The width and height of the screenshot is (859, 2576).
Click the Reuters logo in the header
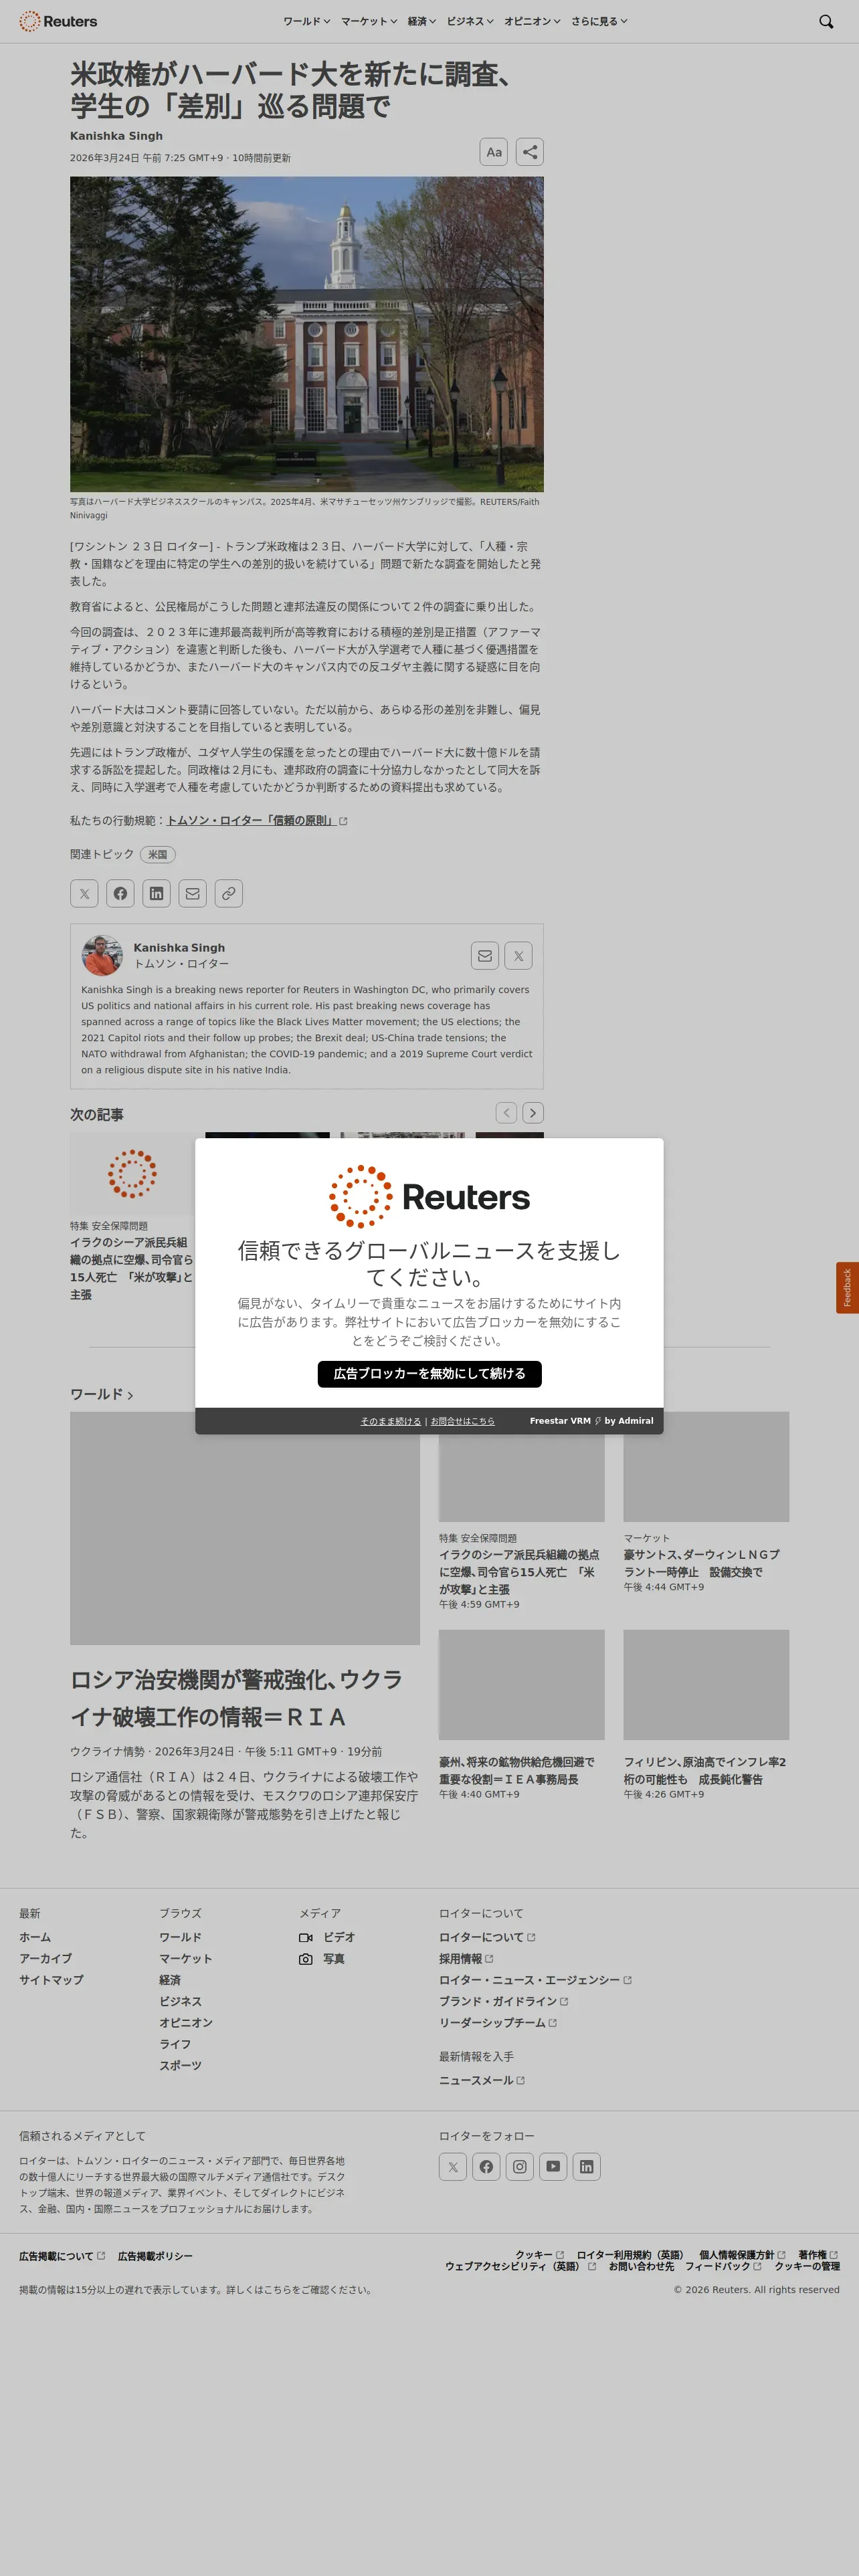(x=58, y=21)
